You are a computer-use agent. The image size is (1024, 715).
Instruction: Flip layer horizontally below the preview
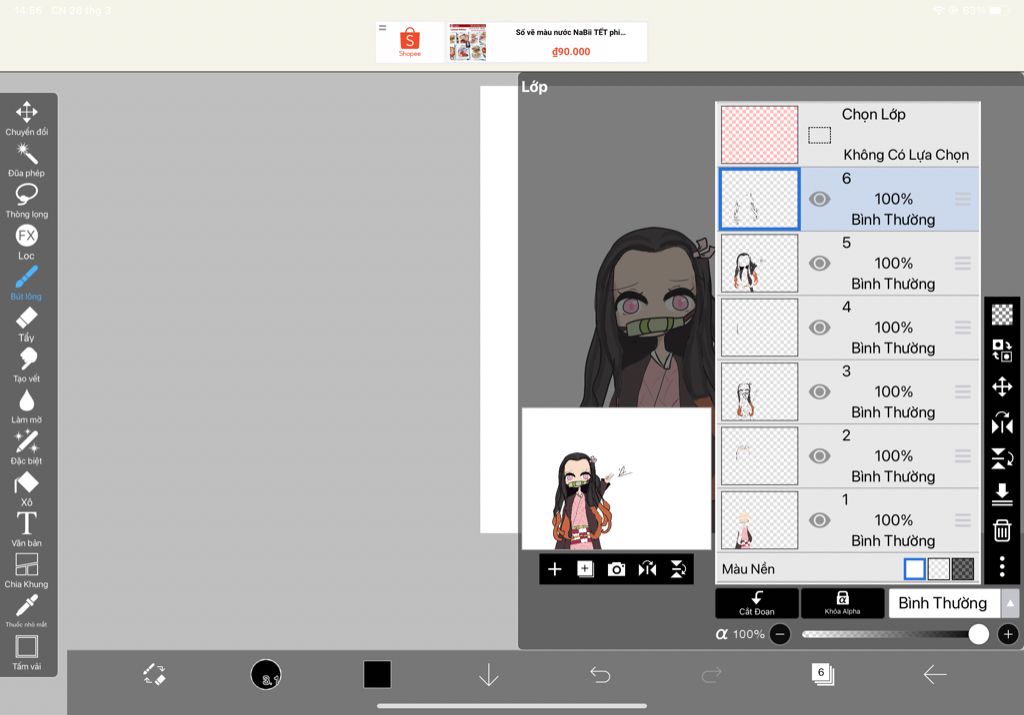click(x=647, y=569)
